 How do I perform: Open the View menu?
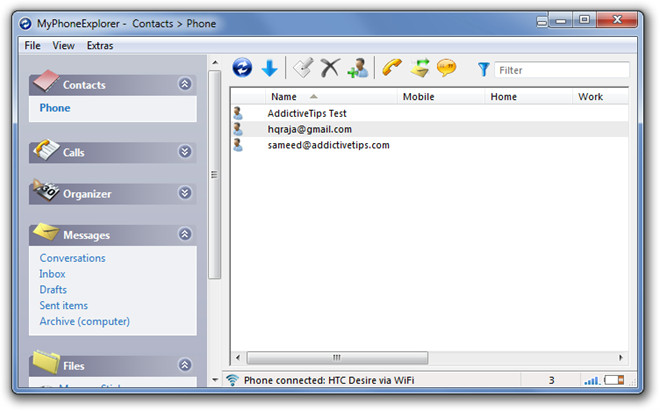coord(63,45)
